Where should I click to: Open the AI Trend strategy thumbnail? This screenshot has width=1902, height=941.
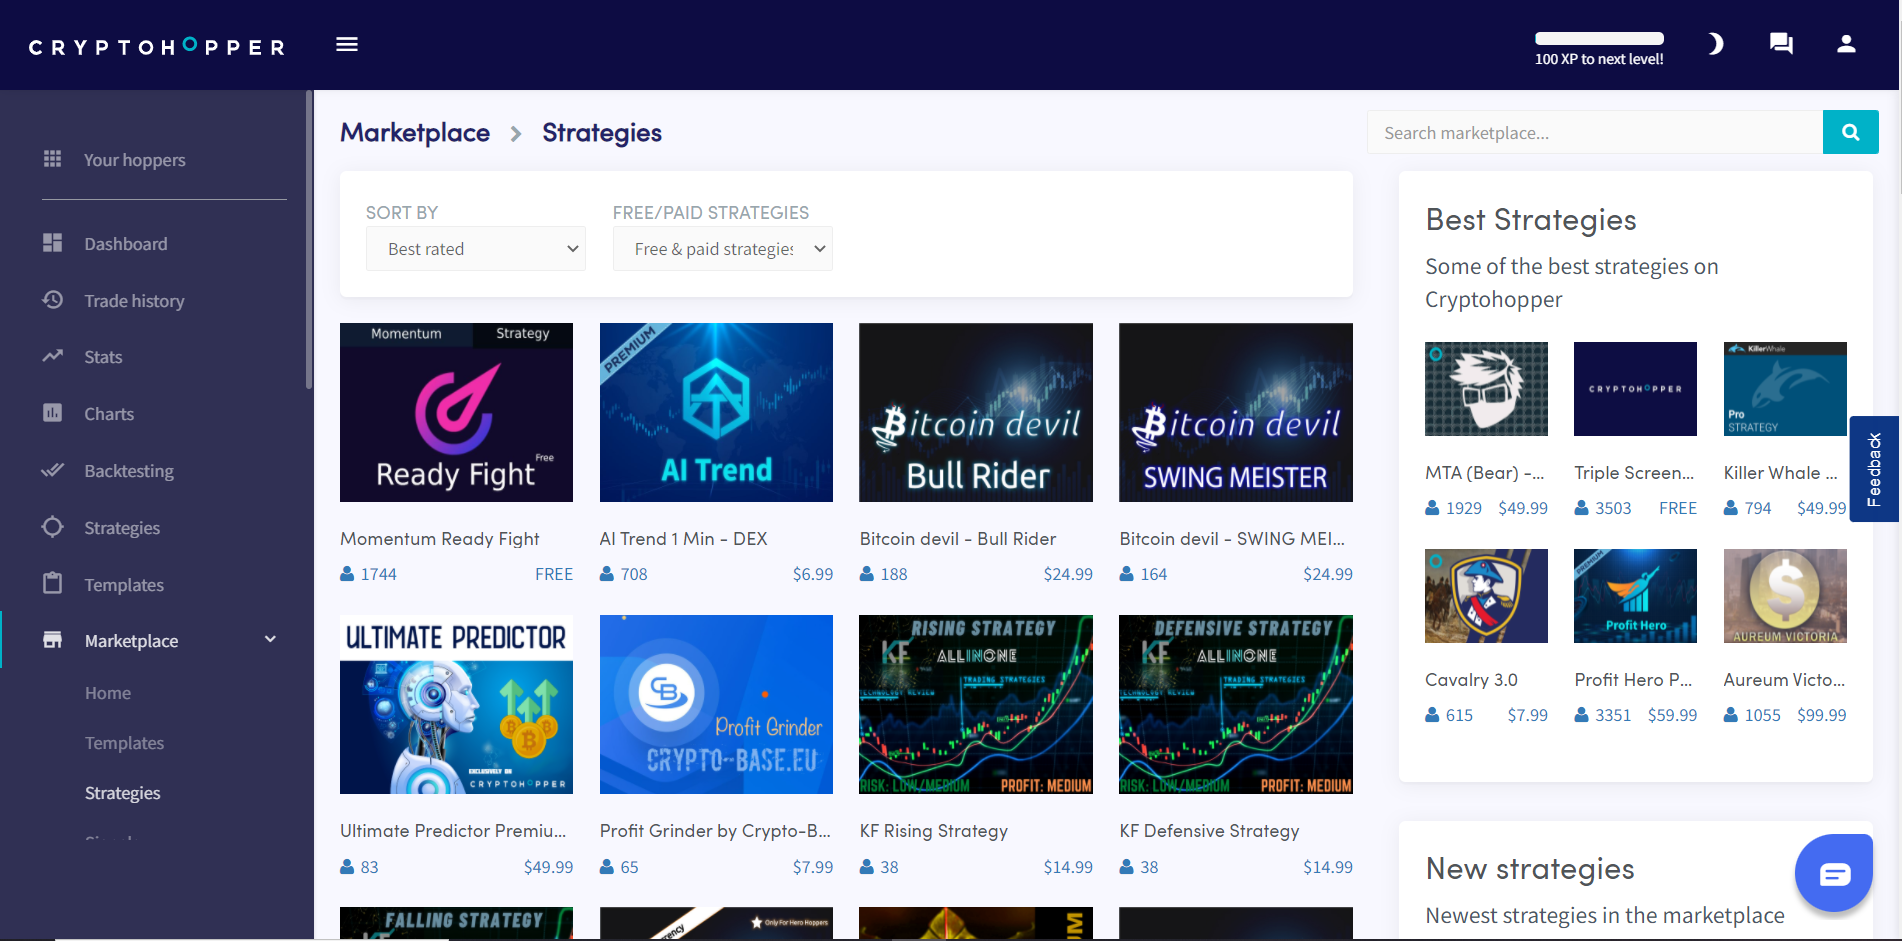[716, 412]
